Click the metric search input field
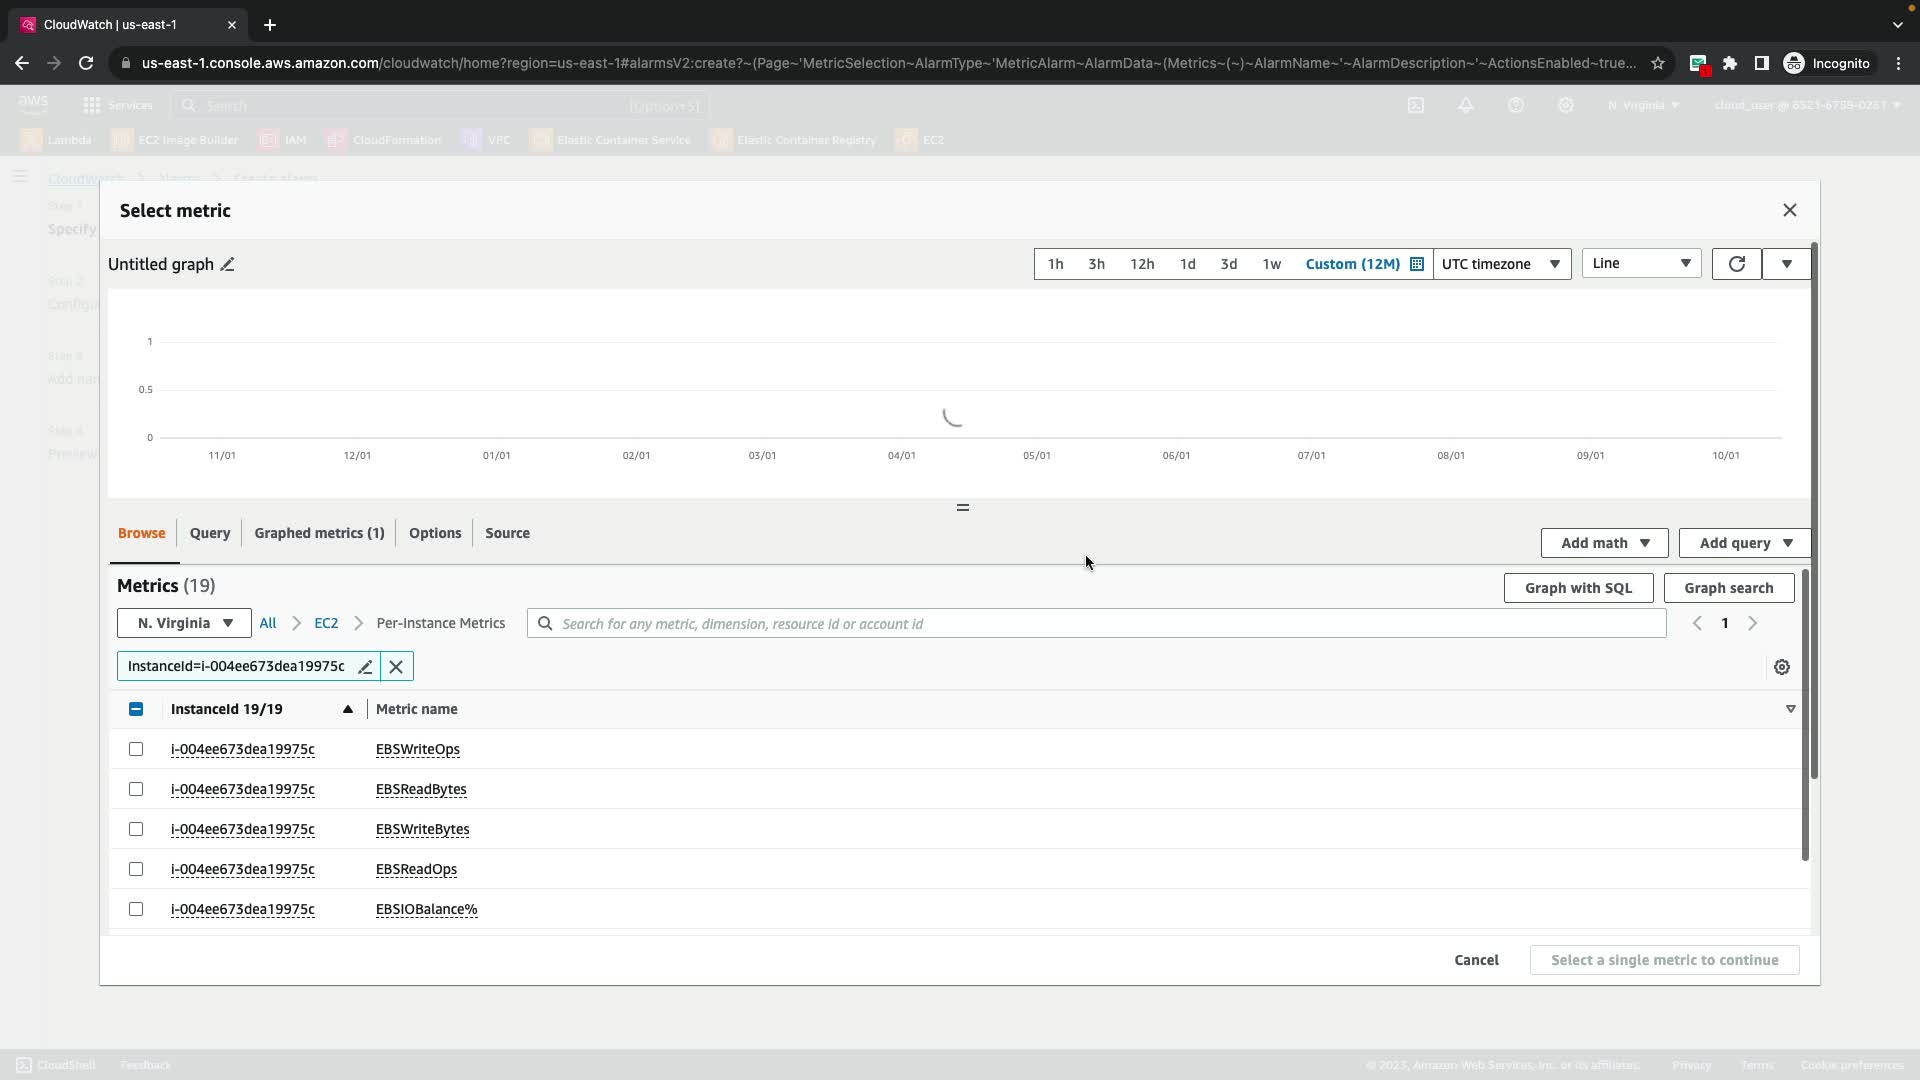The image size is (1920, 1080). coord(1100,624)
